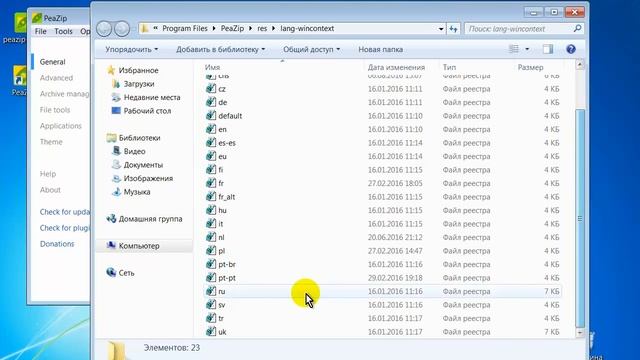Select the eu registry file icon
The height and width of the screenshot is (360, 640).
click(211, 156)
